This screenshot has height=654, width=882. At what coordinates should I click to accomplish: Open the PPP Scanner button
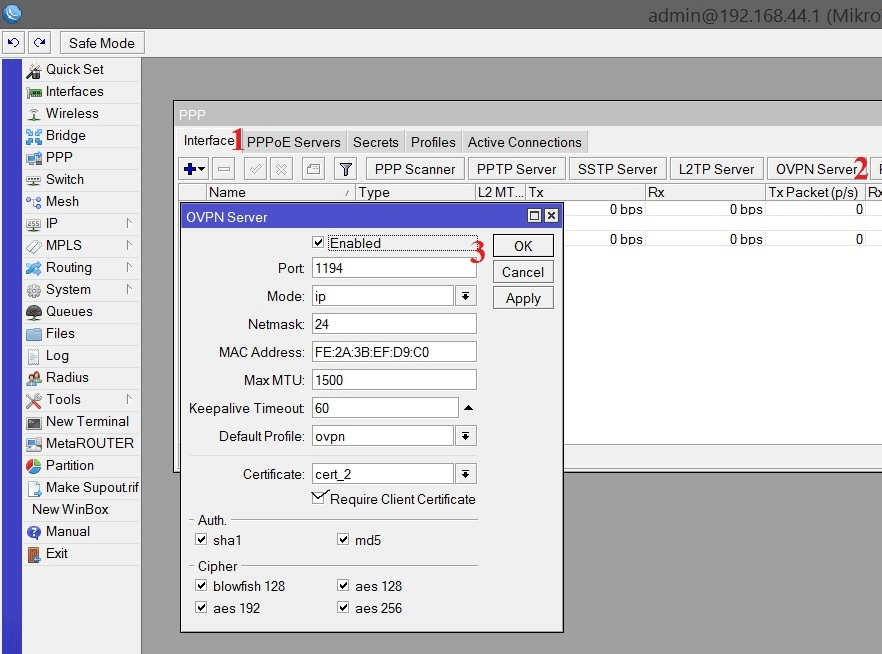[415, 169]
